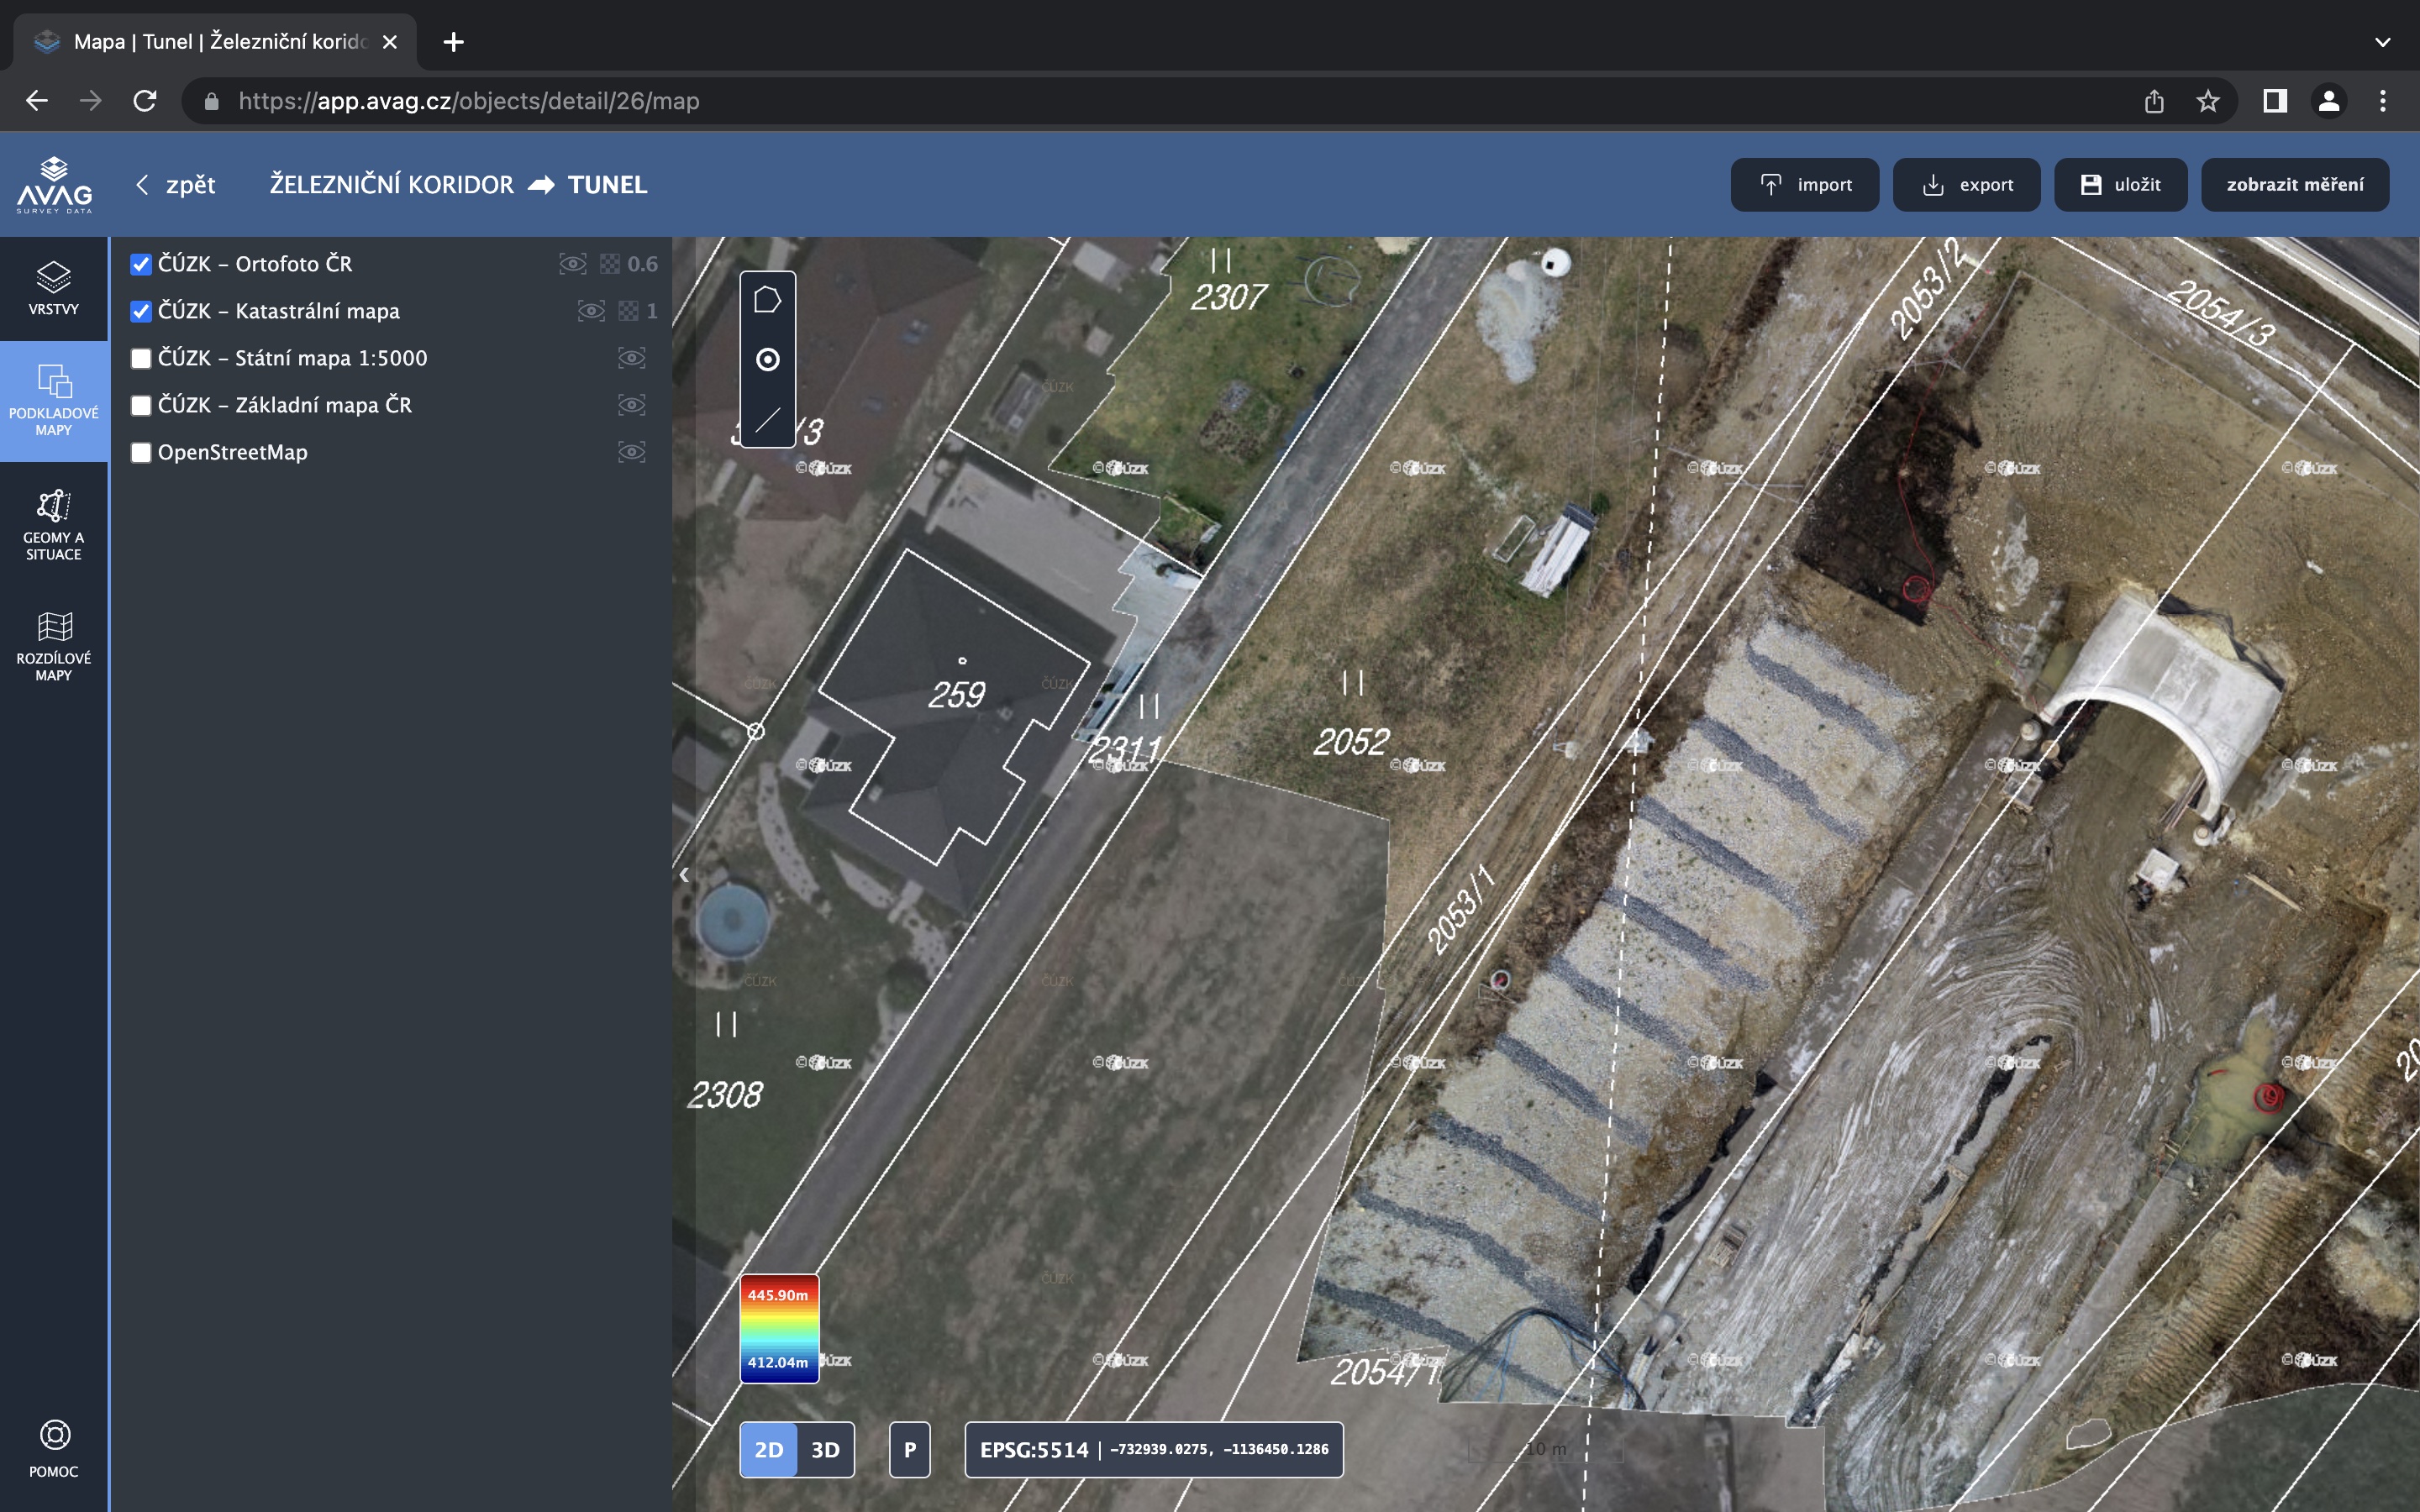Open the browser tab list chevron
This screenshot has height=1512, width=2420.
(2382, 42)
